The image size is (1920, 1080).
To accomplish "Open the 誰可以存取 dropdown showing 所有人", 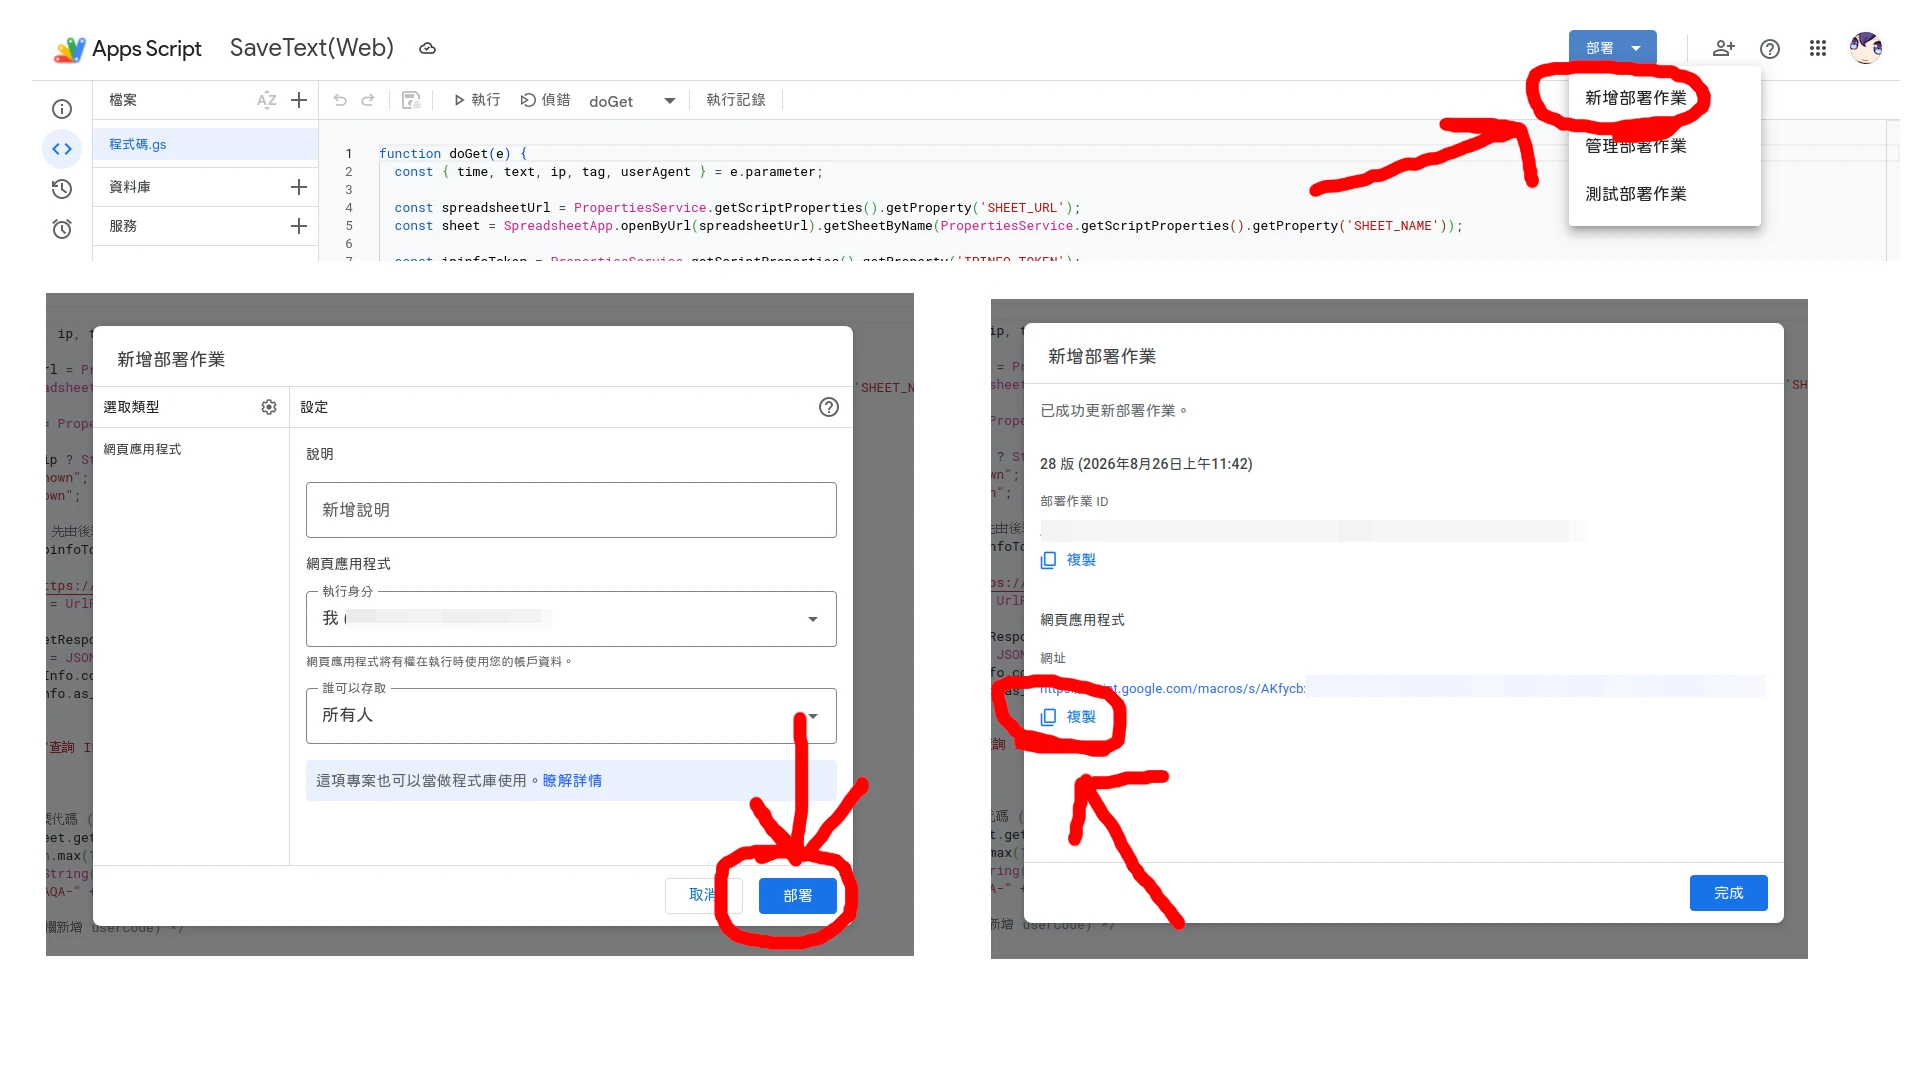I will point(571,716).
